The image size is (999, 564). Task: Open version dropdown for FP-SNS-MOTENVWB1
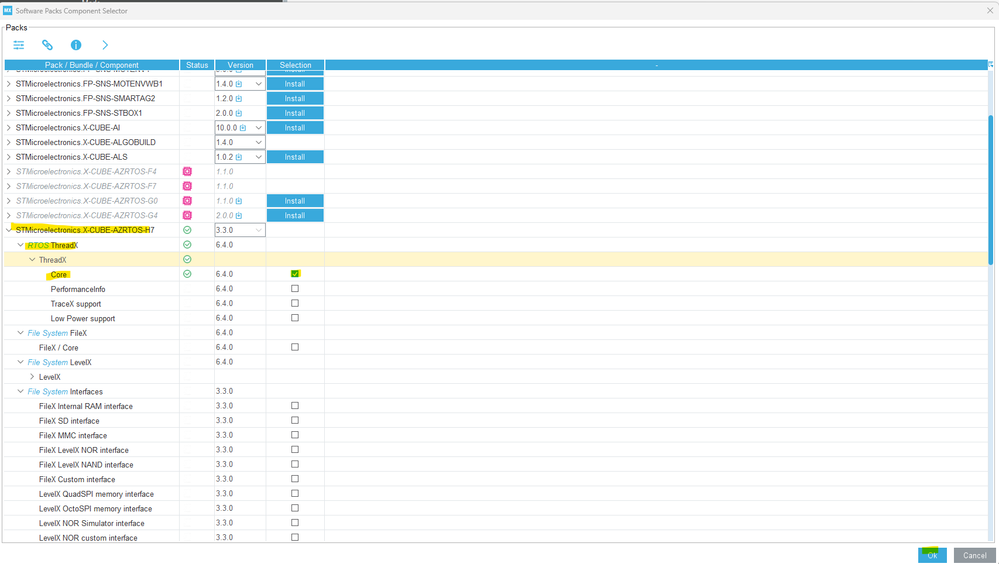click(x=259, y=84)
